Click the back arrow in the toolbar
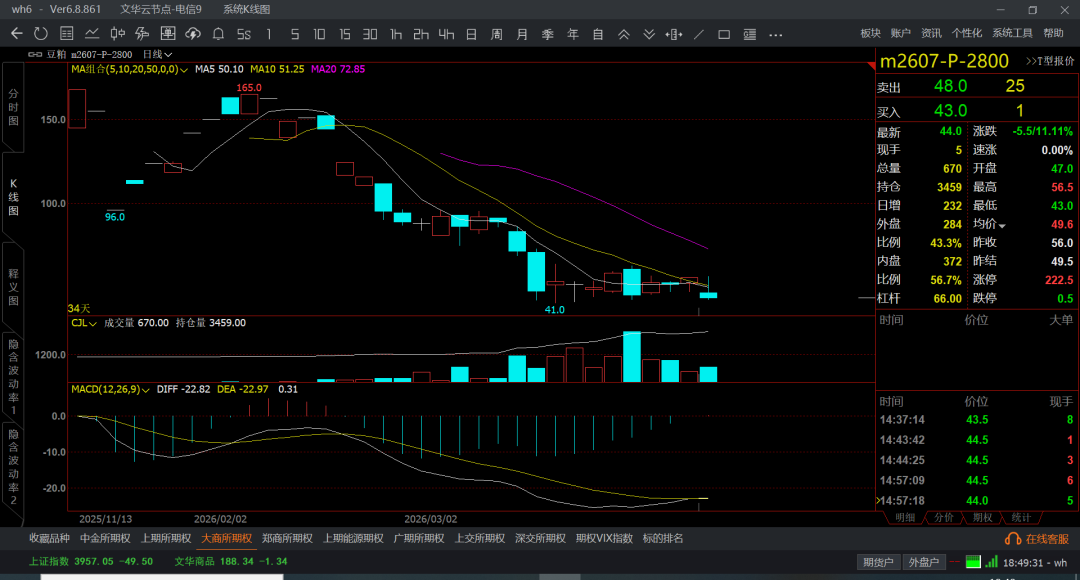Viewport: 1080px width, 580px height. [16, 34]
